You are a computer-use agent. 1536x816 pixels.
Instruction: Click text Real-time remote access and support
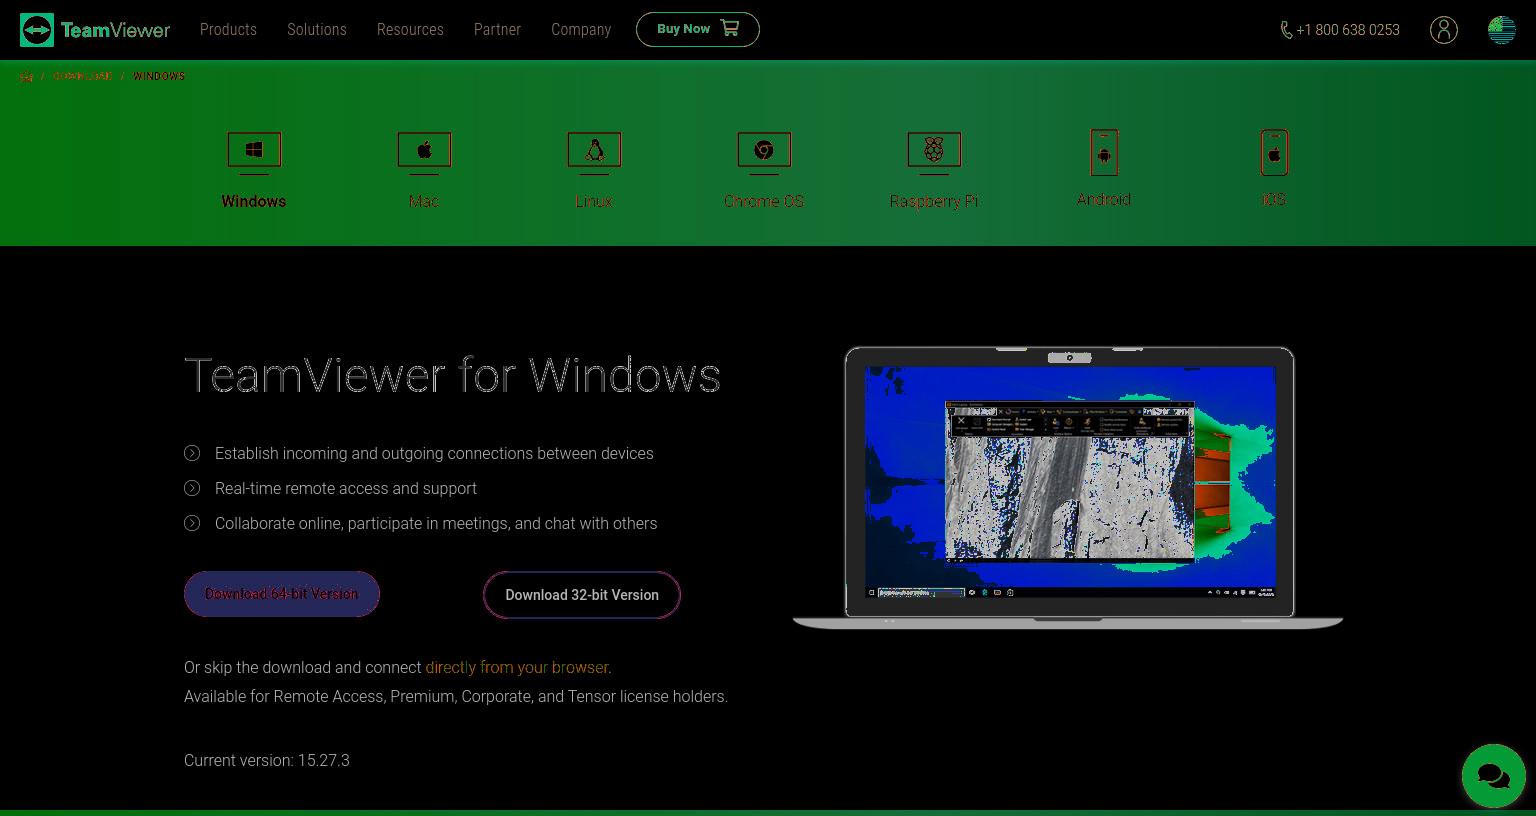pyautogui.click(x=346, y=488)
